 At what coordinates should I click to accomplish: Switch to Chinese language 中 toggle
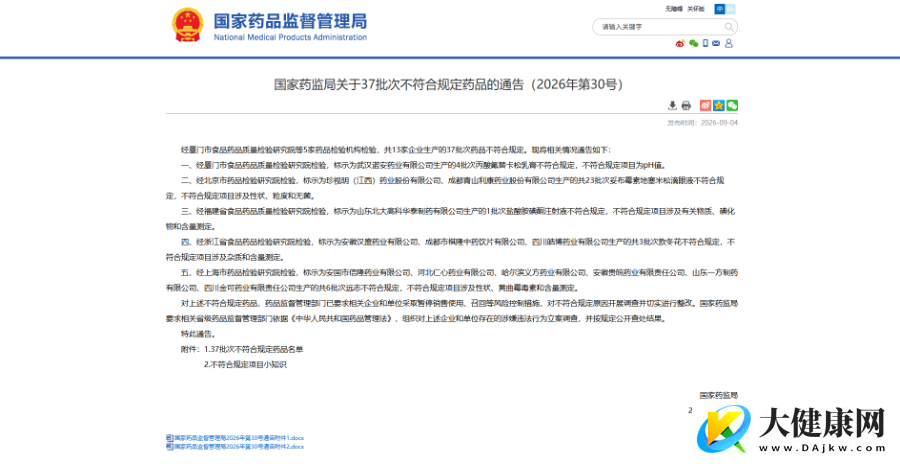tap(719, 9)
